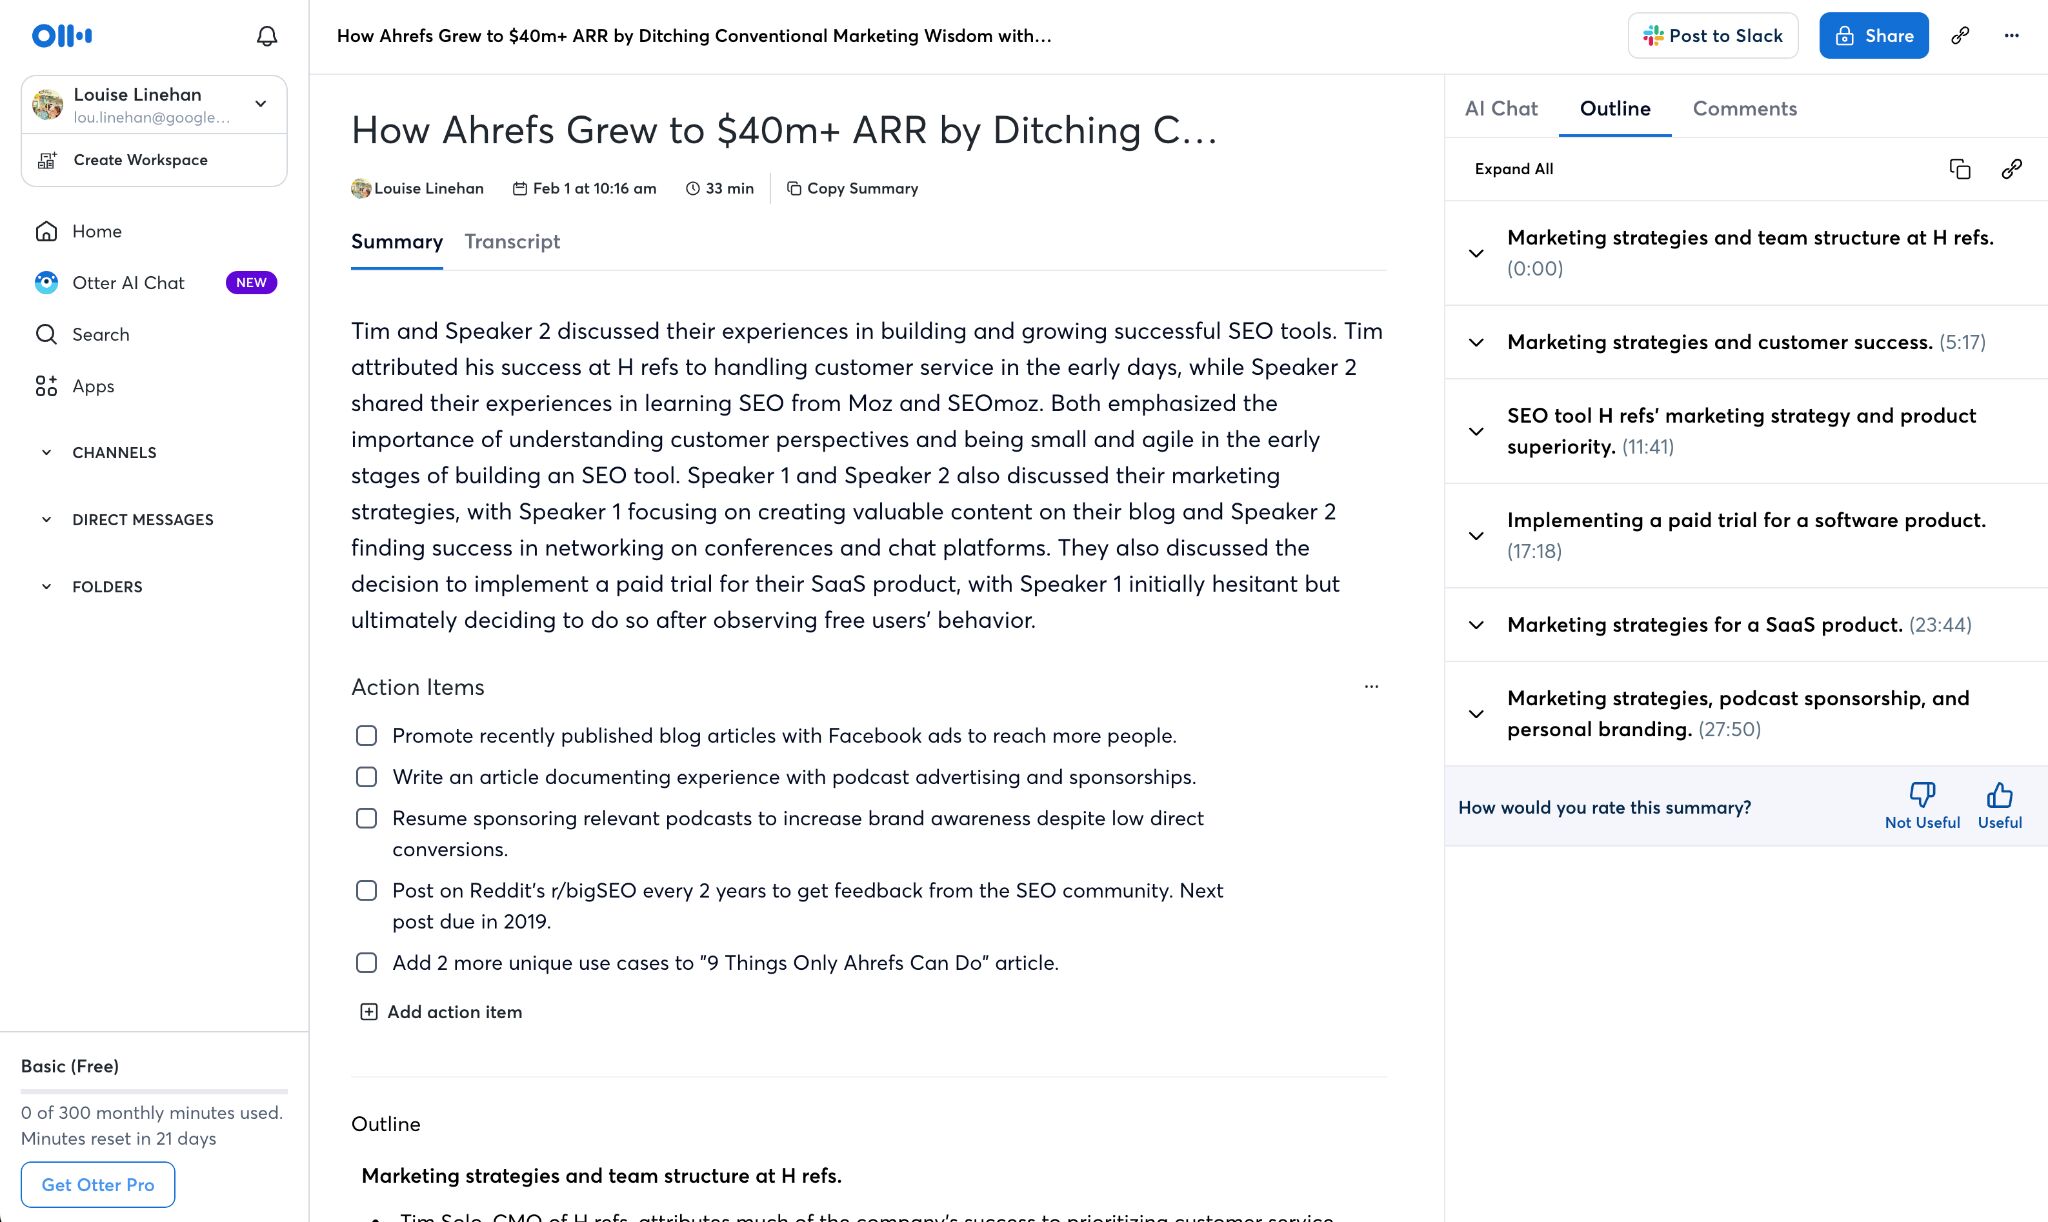Image resolution: width=2048 pixels, height=1222 pixels.
Task: Collapse the SEO tool marketing strategy section
Action: click(x=1478, y=431)
